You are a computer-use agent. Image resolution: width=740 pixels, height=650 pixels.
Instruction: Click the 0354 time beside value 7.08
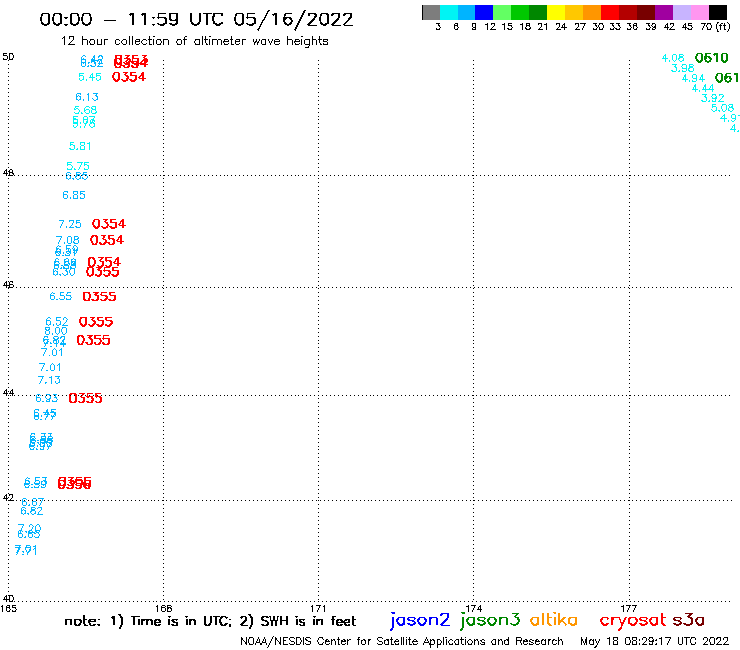coord(107,240)
